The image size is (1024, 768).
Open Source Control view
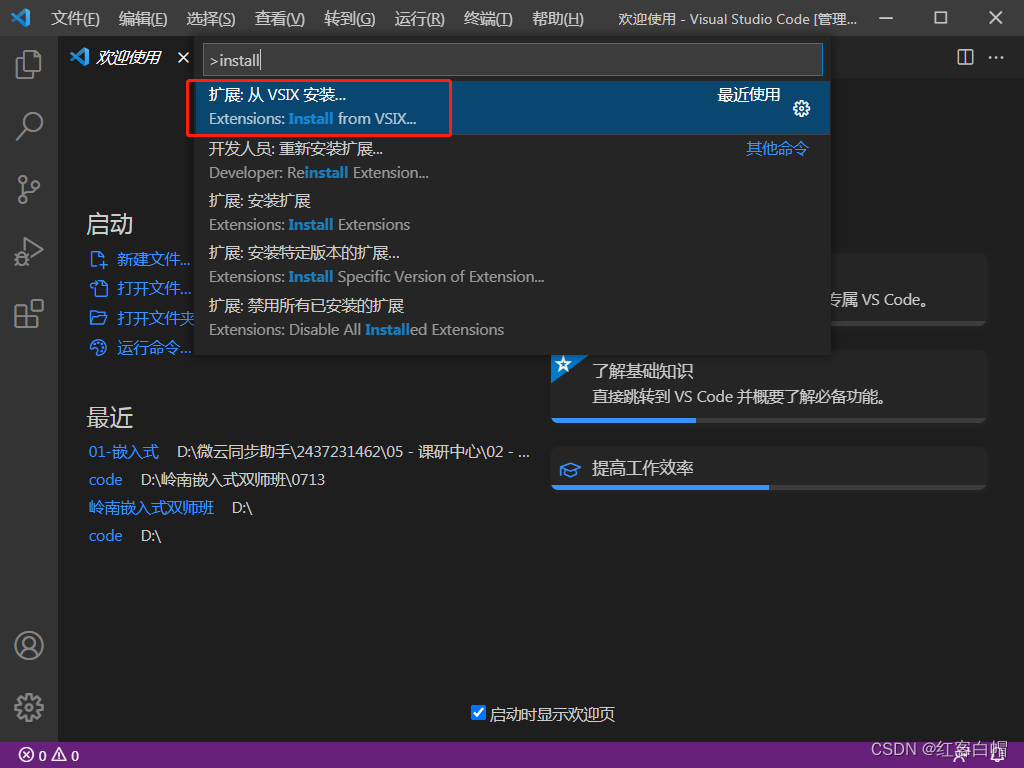pos(29,189)
